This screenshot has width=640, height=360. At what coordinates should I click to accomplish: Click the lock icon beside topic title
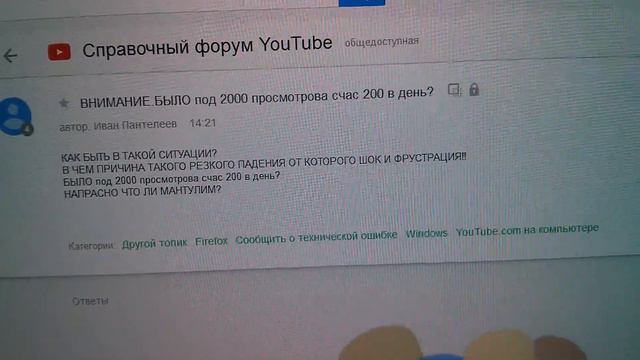click(x=474, y=89)
